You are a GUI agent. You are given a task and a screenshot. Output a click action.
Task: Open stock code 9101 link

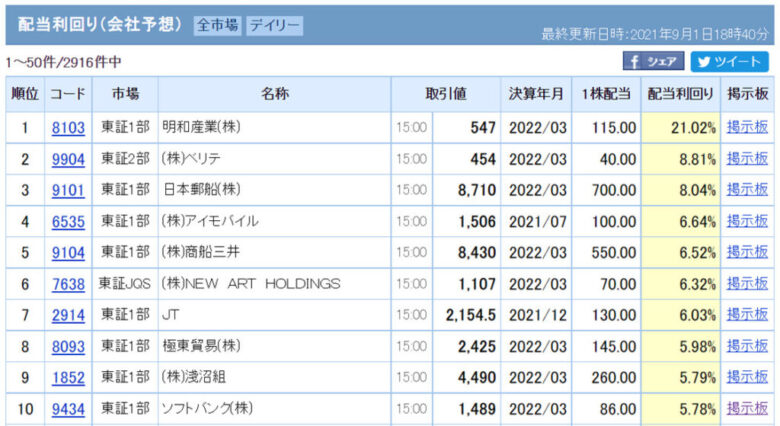coord(68,190)
